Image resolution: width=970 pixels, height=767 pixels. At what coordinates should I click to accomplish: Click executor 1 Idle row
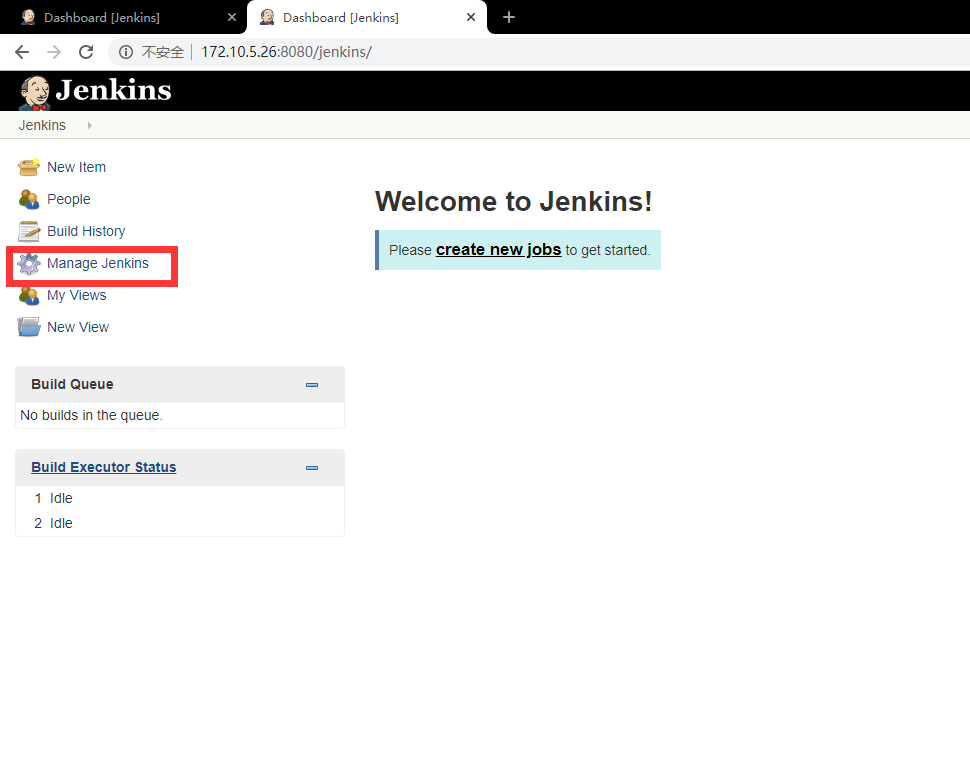[180, 499]
